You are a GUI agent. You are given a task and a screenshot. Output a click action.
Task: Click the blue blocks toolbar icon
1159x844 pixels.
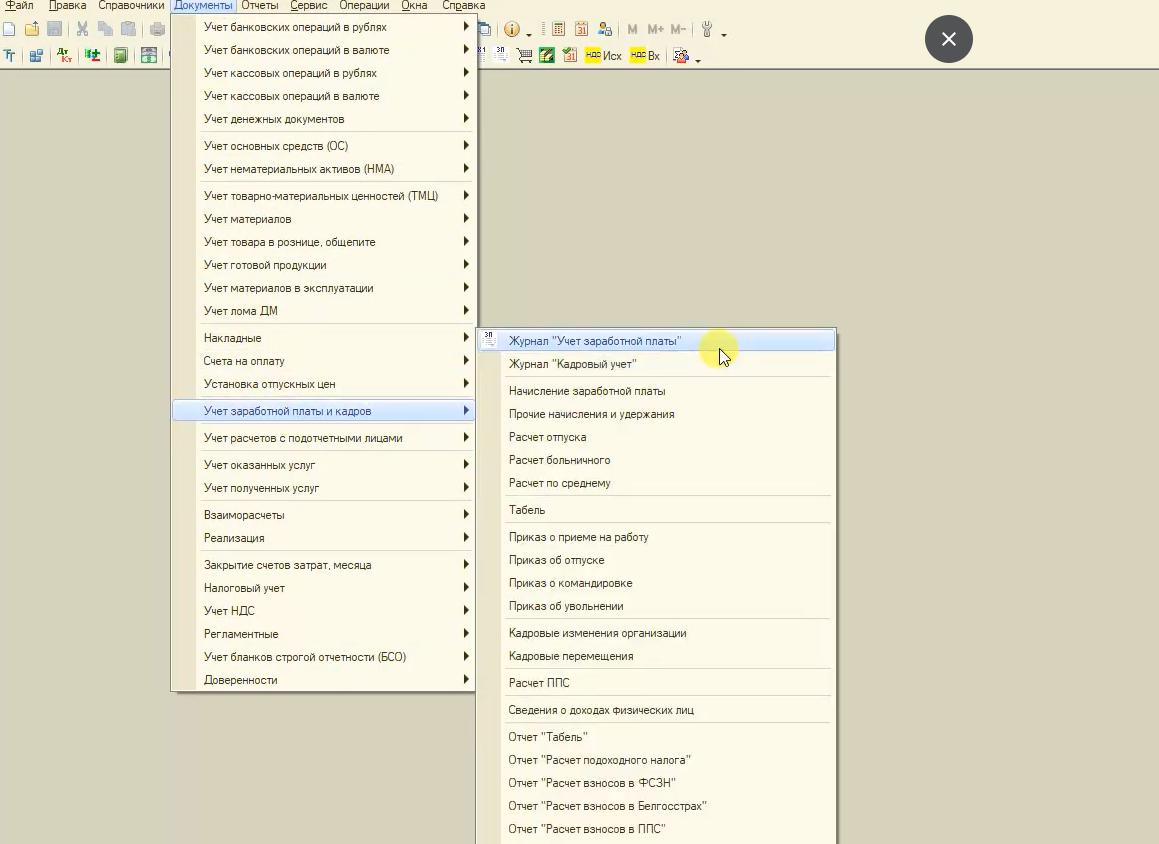[x=35, y=55]
